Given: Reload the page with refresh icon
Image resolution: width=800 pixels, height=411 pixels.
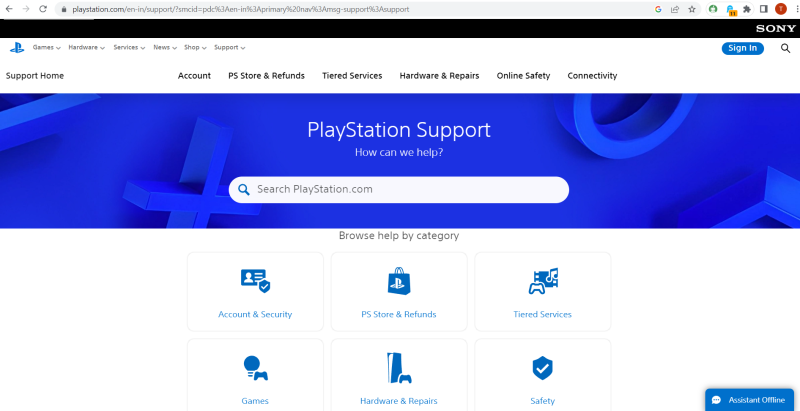Looking at the screenshot, I should (x=43, y=9).
